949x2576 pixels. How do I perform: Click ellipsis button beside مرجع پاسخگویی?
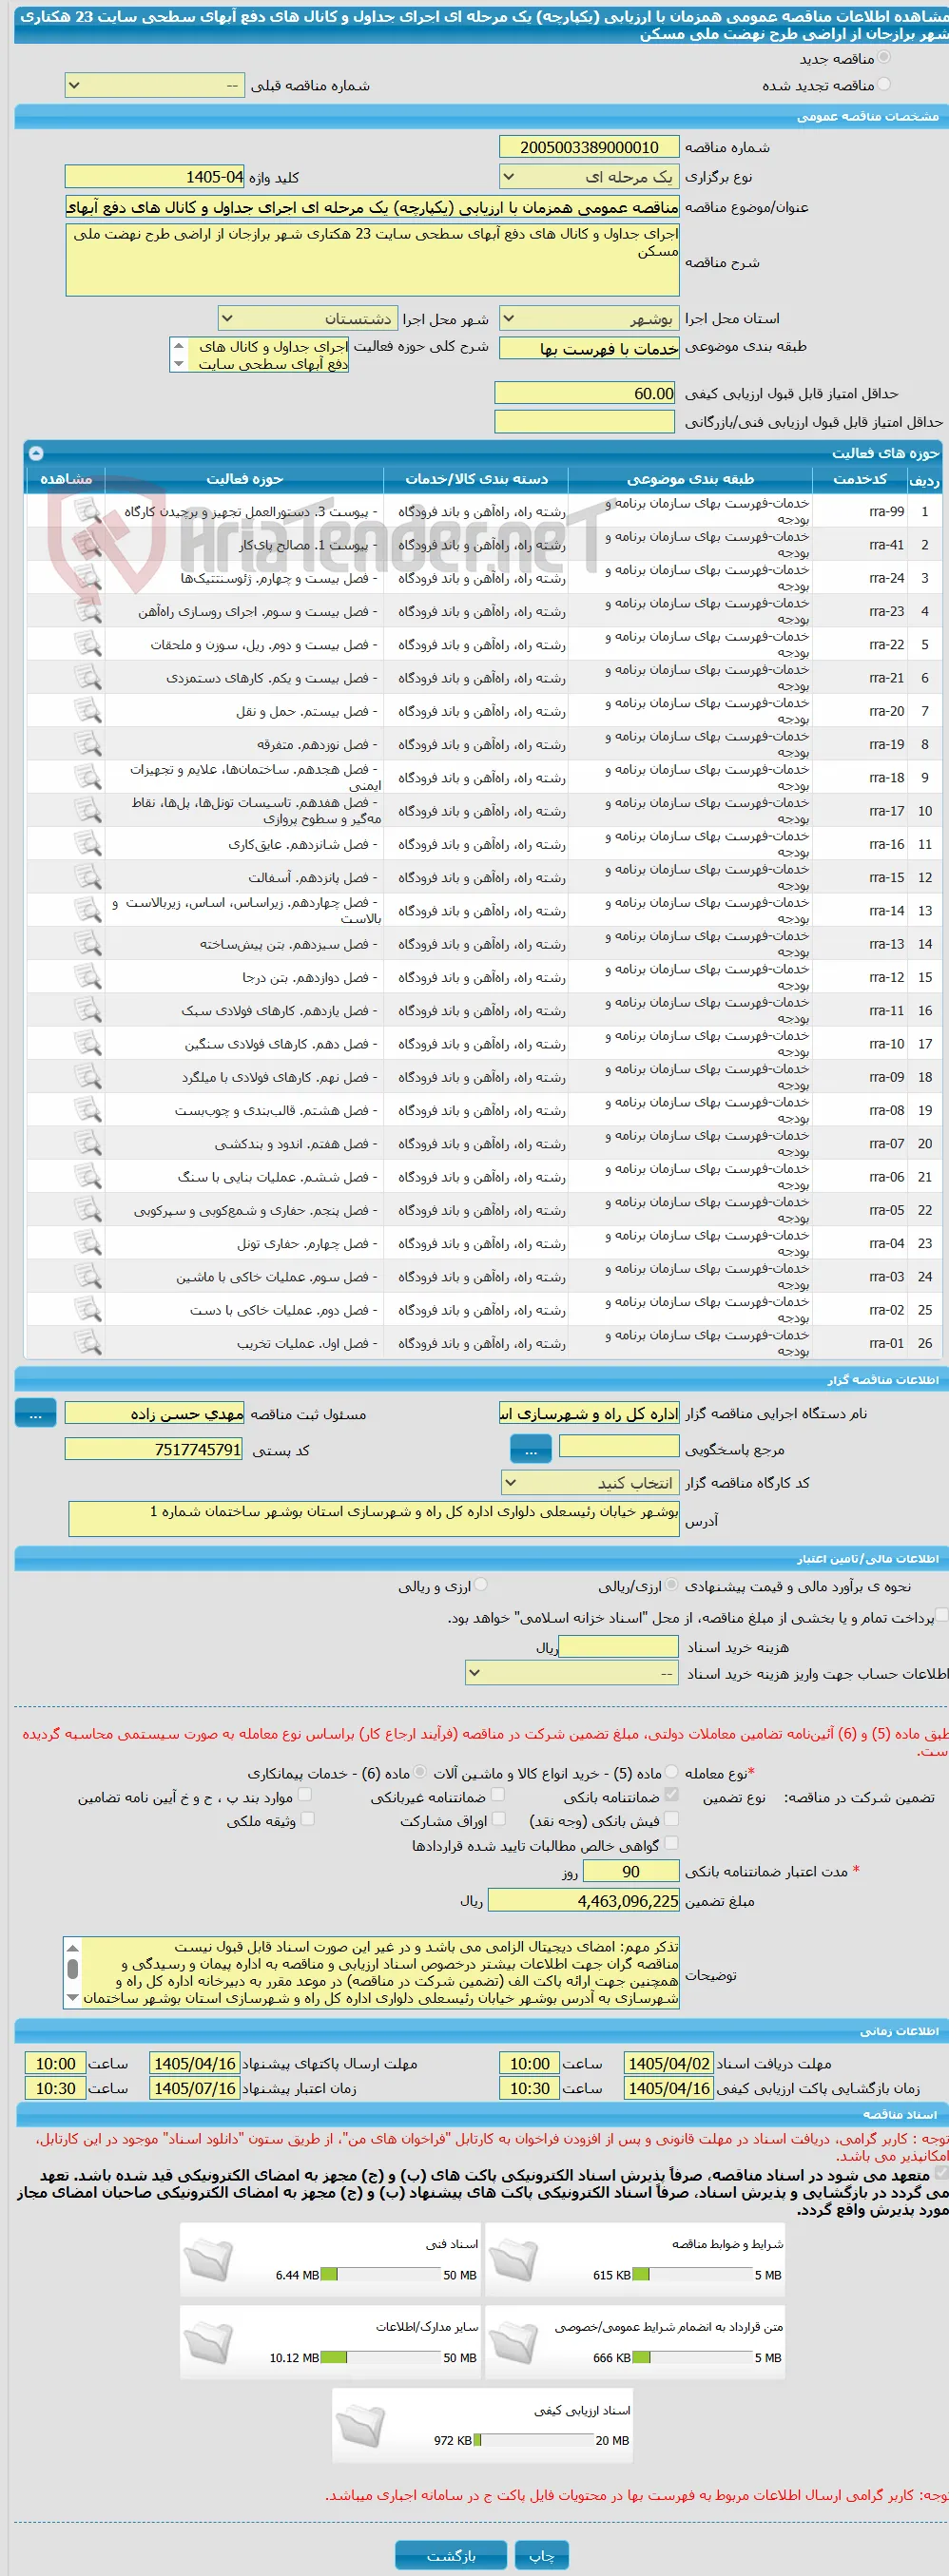[530, 1449]
